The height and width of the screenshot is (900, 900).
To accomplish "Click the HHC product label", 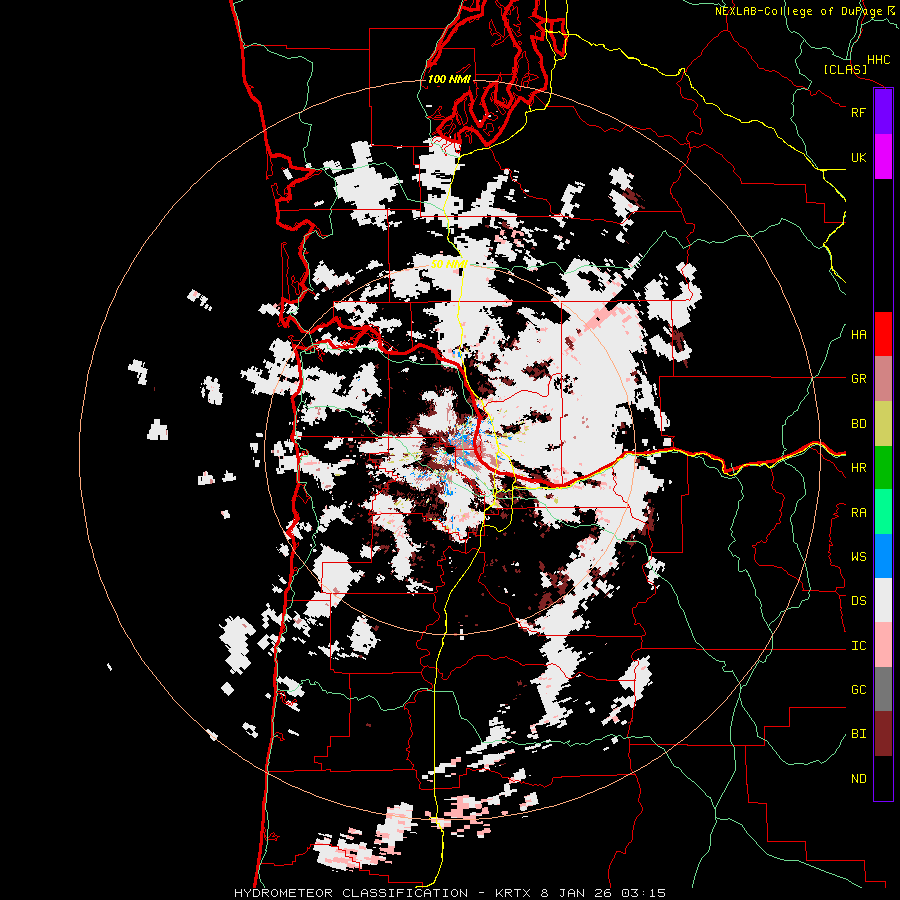I will tap(878, 60).
